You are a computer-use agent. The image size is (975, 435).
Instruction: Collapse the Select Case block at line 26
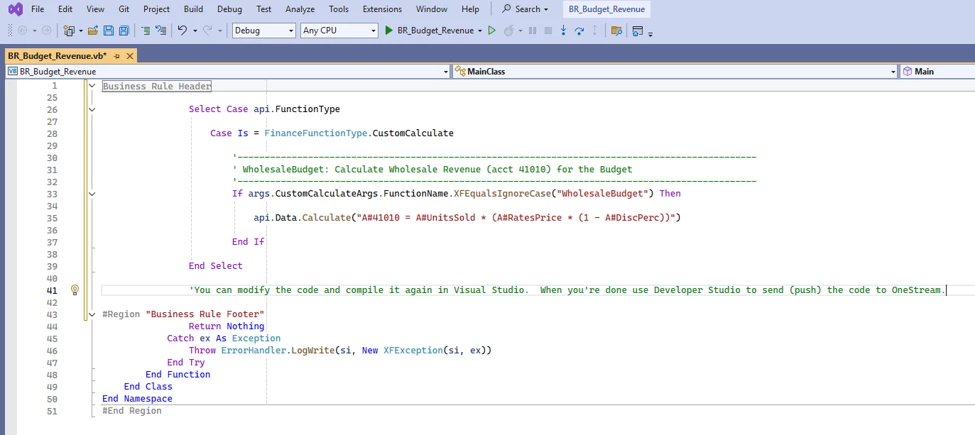(x=92, y=109)
